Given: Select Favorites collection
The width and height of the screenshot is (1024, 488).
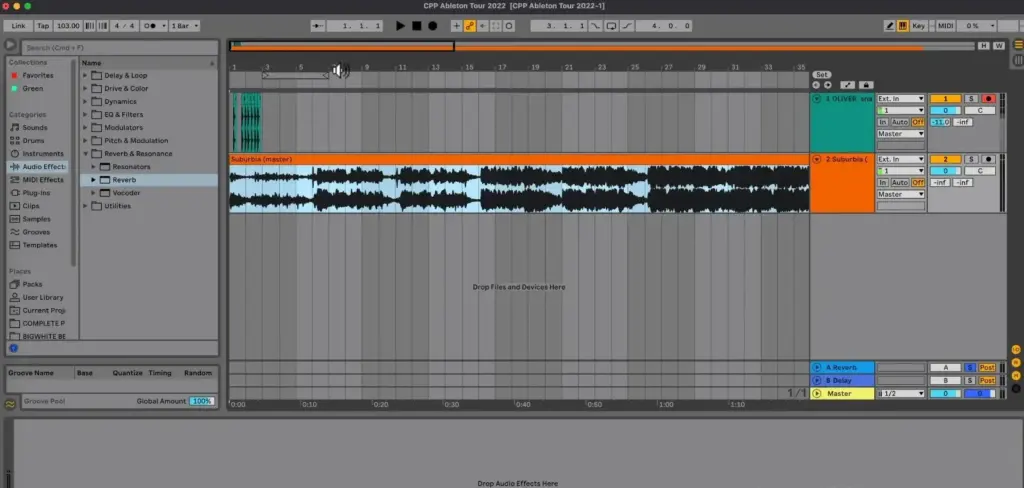Looking at the screenshot, I should pos(38,75).
